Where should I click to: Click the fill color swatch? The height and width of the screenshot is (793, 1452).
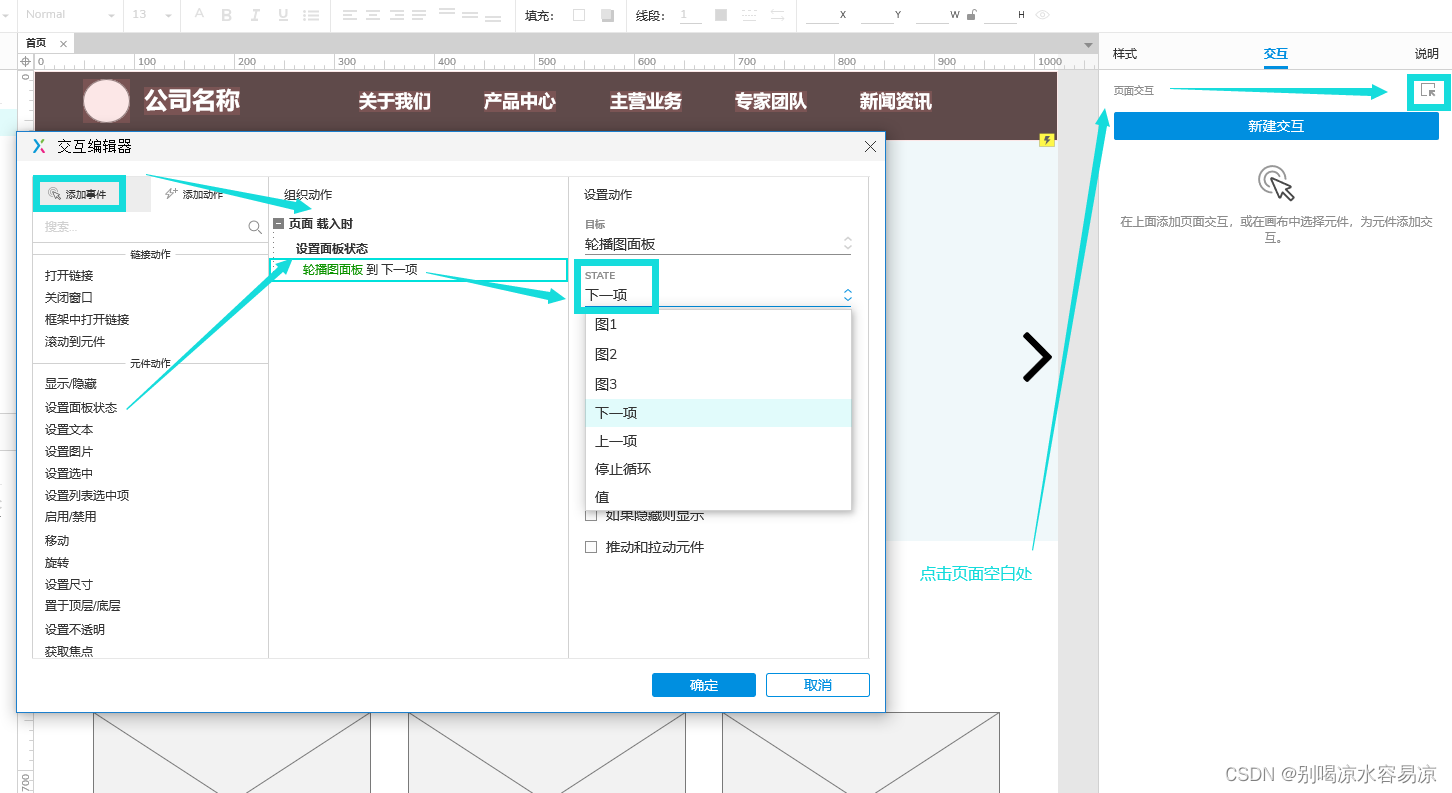pyautogui.click(x=579, y=15)
